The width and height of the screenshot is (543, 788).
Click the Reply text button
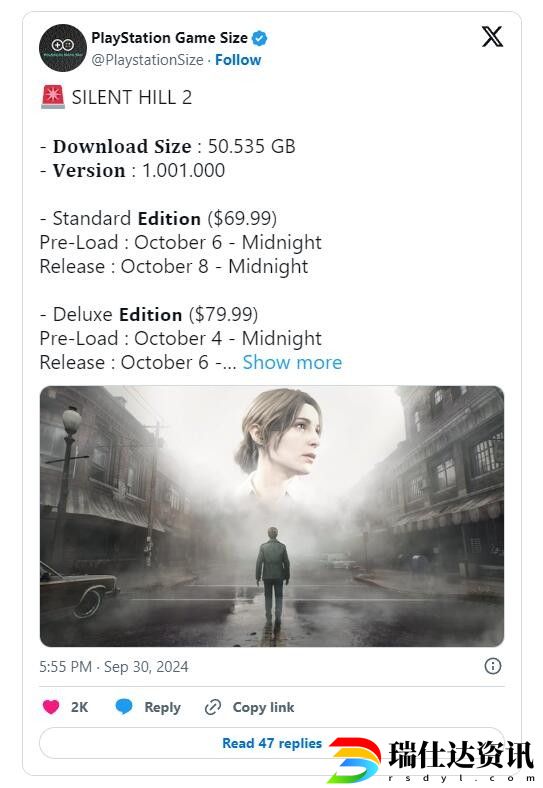(x=162, y=707)
